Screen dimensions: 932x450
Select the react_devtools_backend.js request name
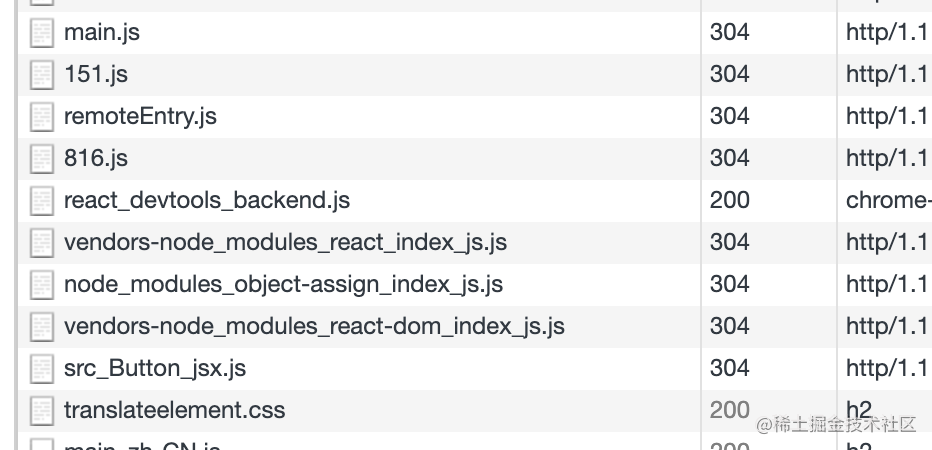pyautogui.click(x=207, y=201)
